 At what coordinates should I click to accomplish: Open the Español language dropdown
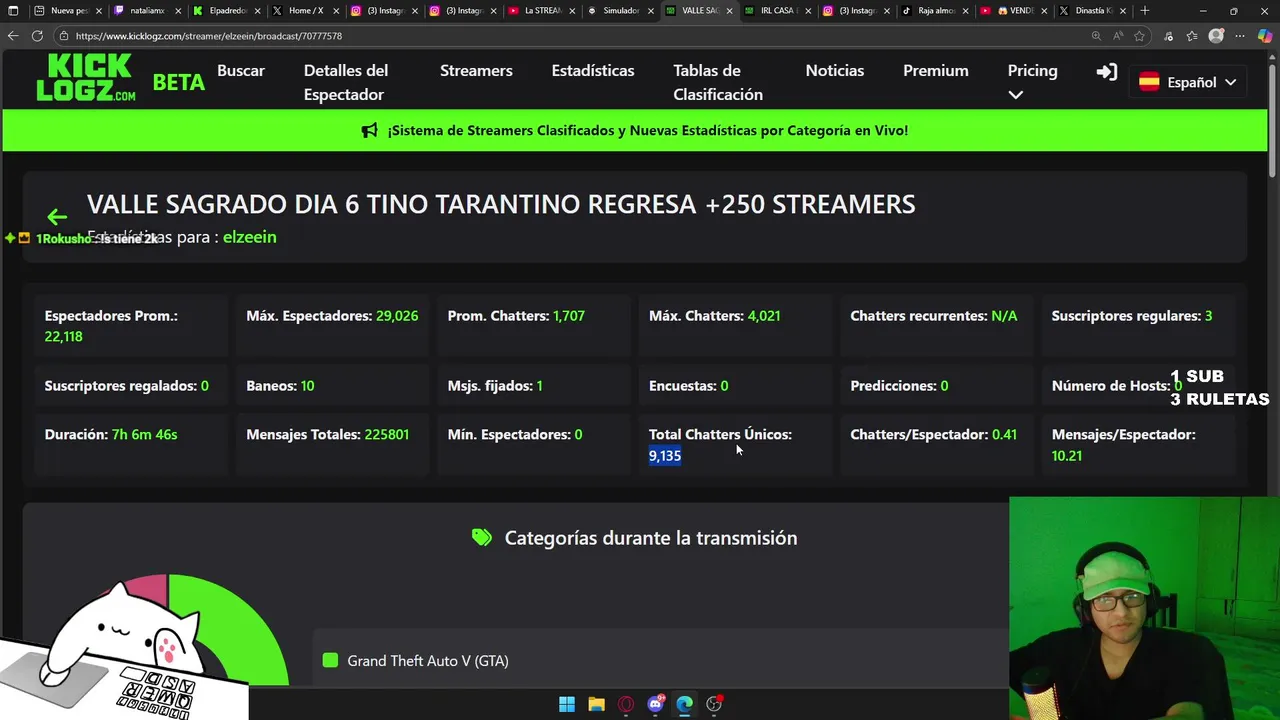point(1188,82)
